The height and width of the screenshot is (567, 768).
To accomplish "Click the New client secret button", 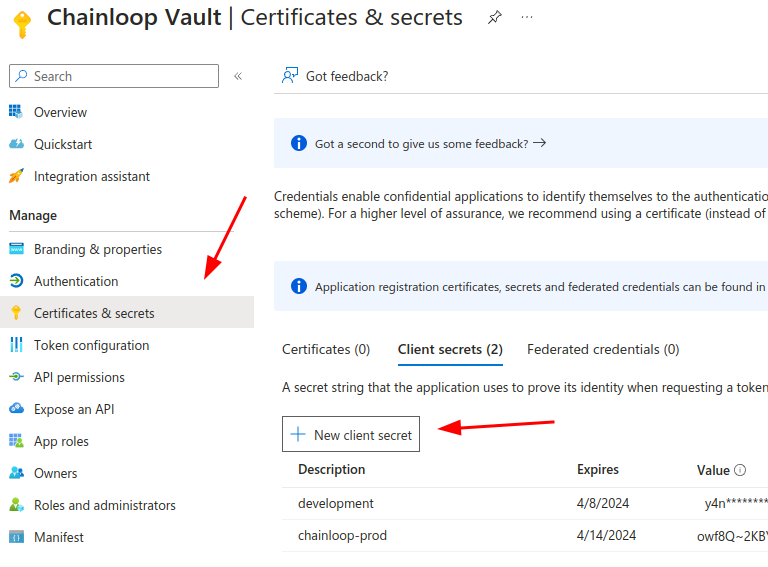I will pyautogui.click(x=351, y=434).
